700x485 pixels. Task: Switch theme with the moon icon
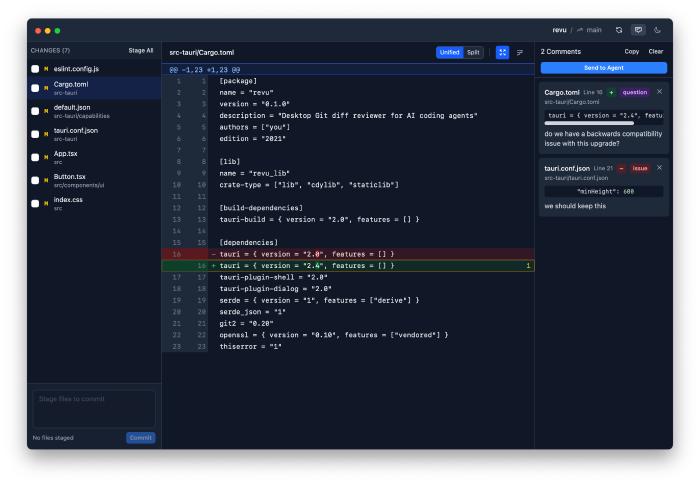click(657, 30)
